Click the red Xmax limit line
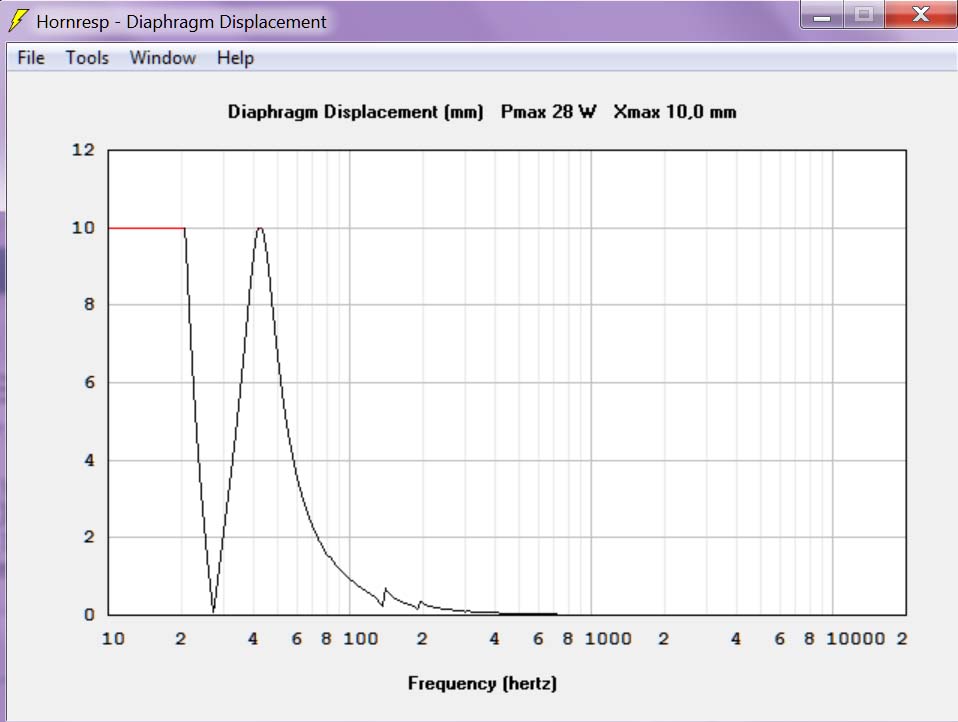The height and width of the screenshot is (722, 958). (147, 228)
